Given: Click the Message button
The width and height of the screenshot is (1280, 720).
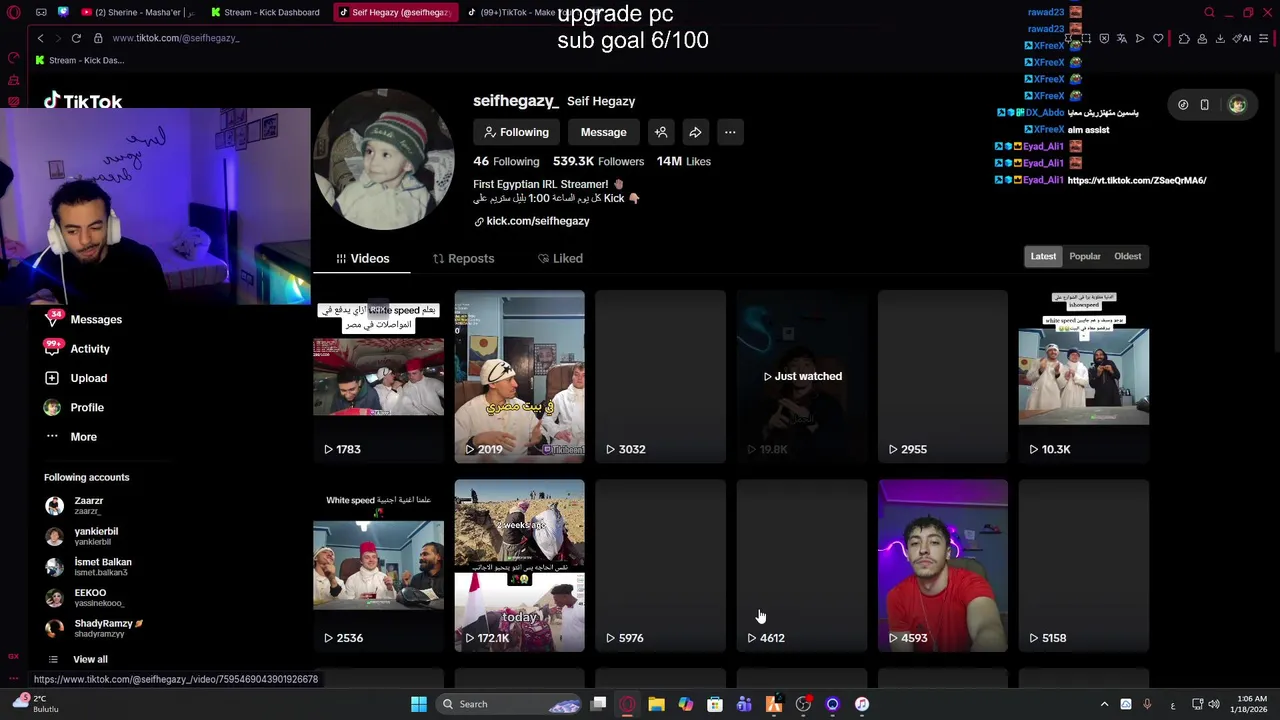Looking at the screenshot, I should 604,132.
